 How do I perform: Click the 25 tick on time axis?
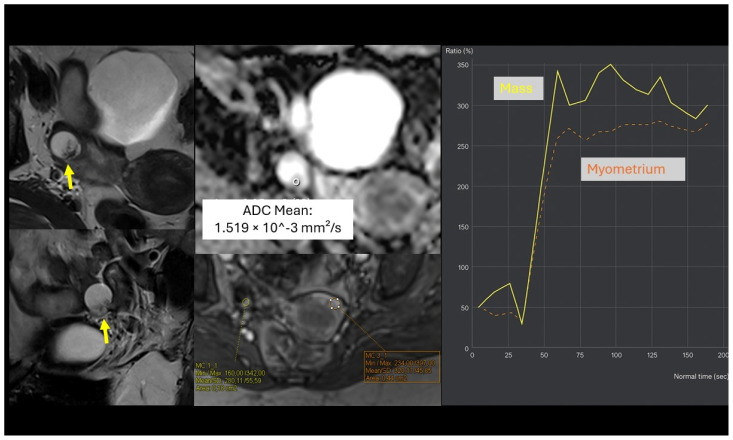point(508,355)
